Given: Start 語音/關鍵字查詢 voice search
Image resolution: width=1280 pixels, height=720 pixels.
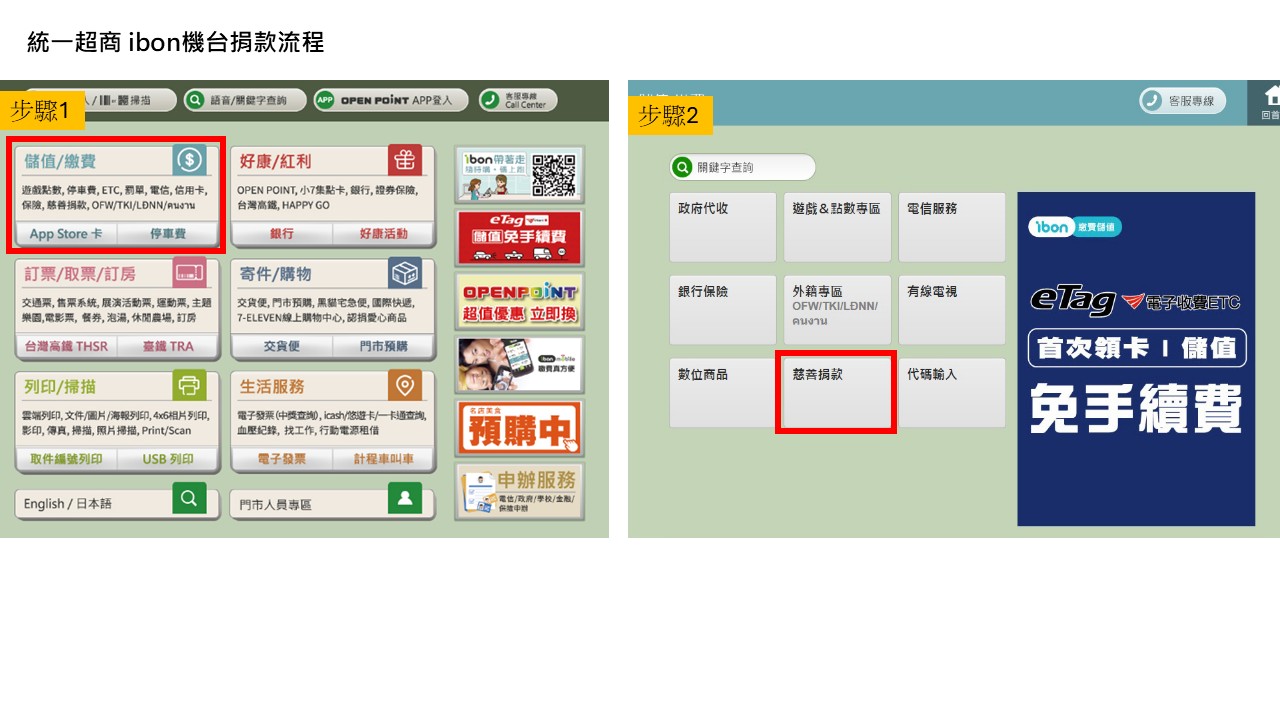Looking at the screenshot, I should coord(244,99).
